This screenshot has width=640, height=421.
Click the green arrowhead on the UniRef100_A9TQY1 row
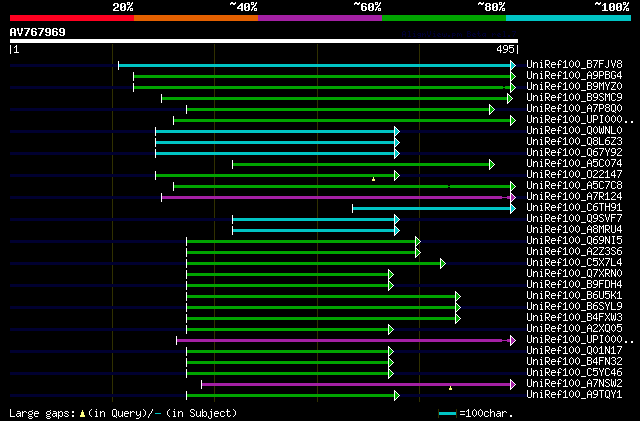click(397, 396)
